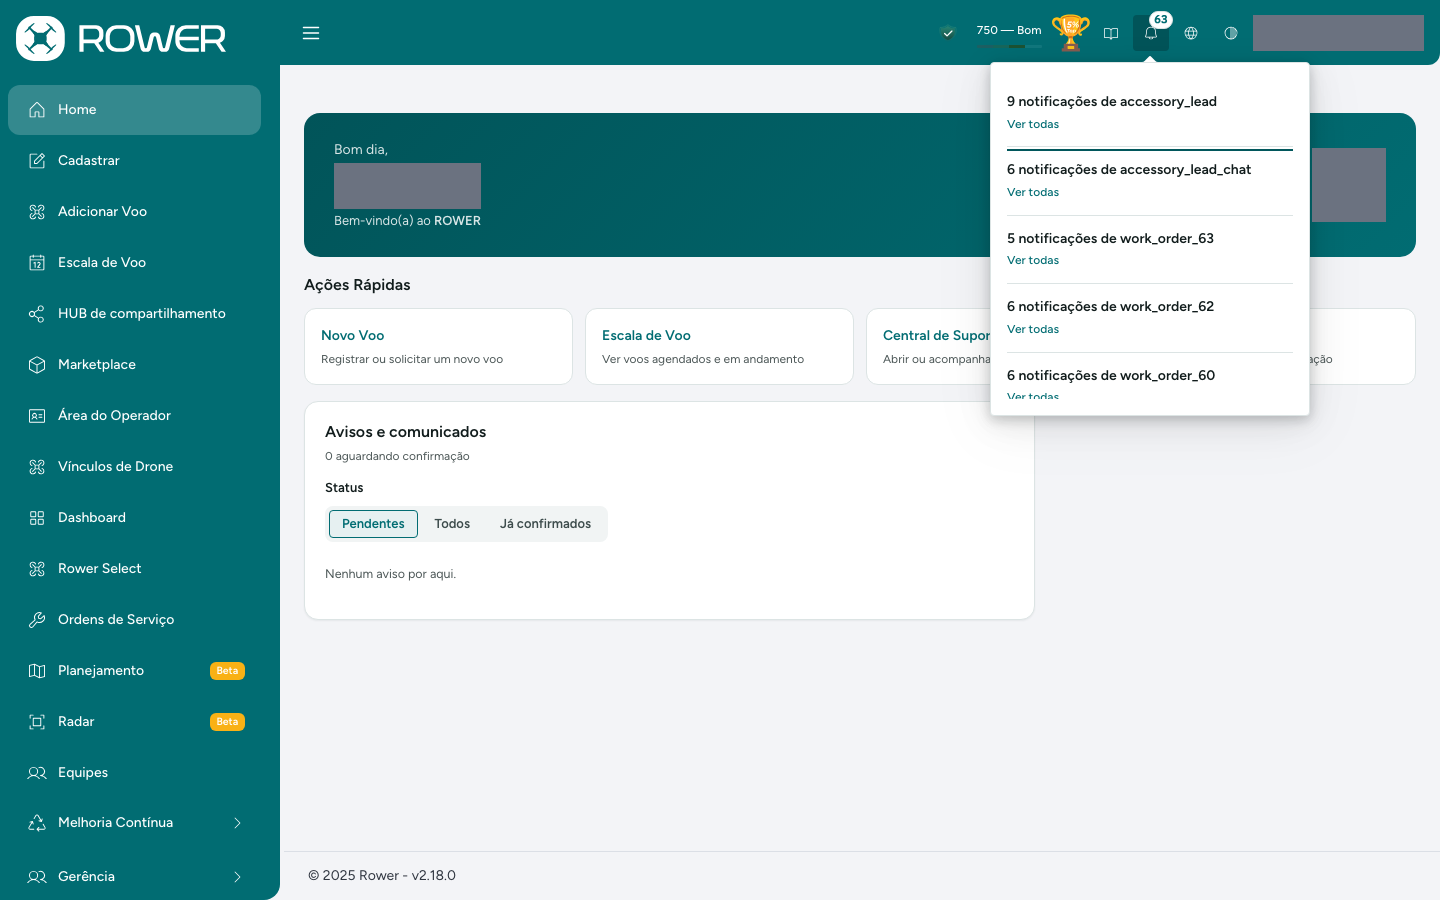Go to Área do Operador

pyautogui.click(x=134, y=416)
